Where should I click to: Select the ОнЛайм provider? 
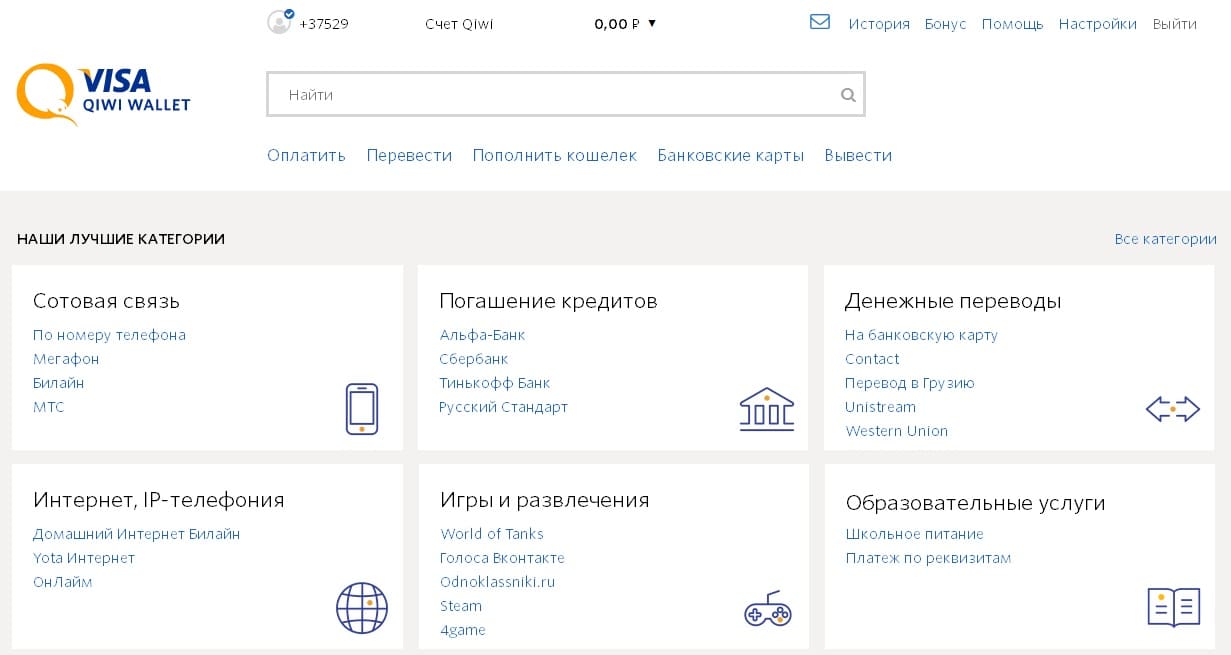(63, 582)
